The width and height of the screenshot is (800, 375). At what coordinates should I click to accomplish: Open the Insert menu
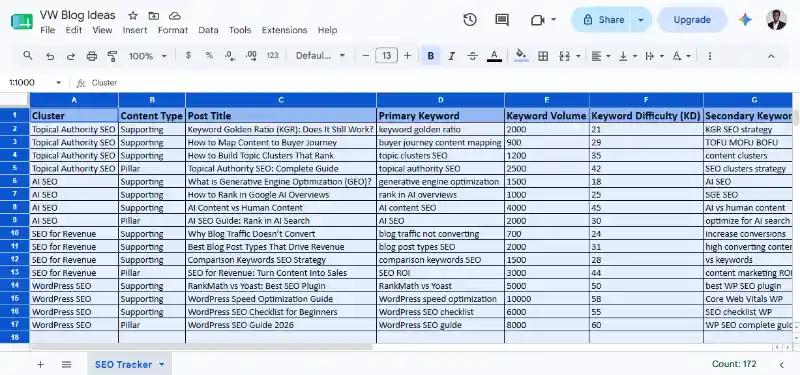pyautogui.click(x=135, y=30)
